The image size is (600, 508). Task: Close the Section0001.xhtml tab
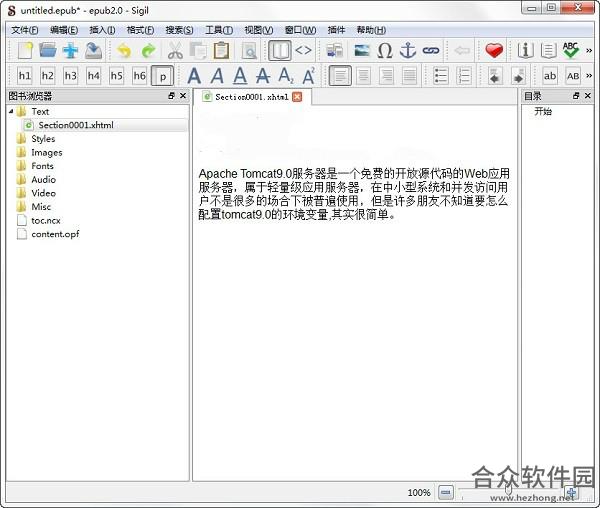[x=297, y=97]
